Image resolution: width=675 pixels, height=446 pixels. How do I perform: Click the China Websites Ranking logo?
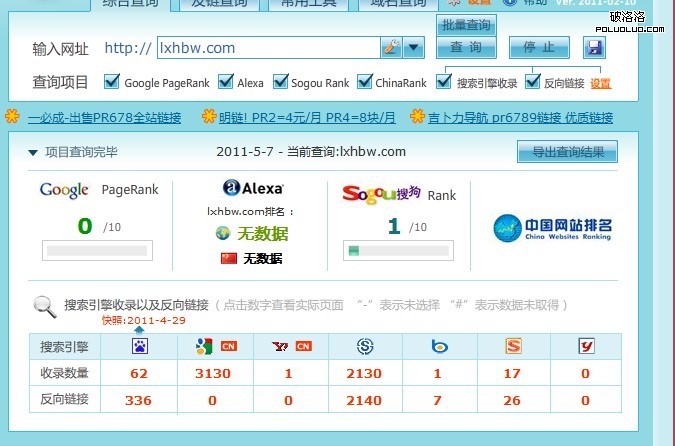pos(553,229)
